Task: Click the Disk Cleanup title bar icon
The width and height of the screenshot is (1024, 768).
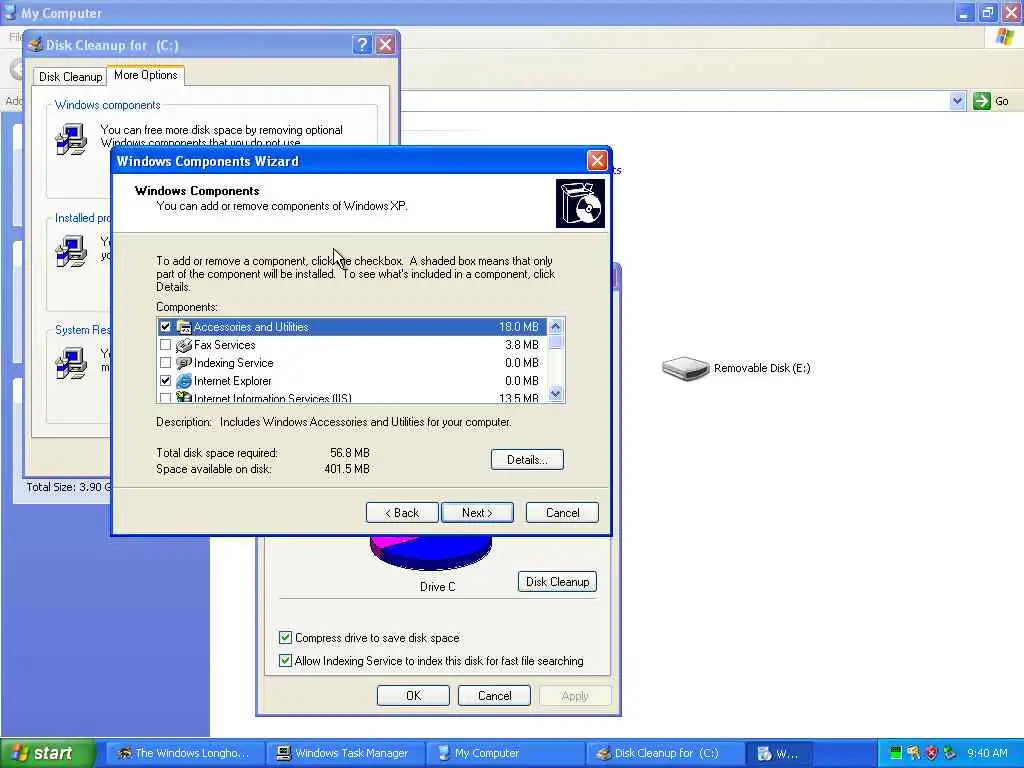Action: pos(35,45)
